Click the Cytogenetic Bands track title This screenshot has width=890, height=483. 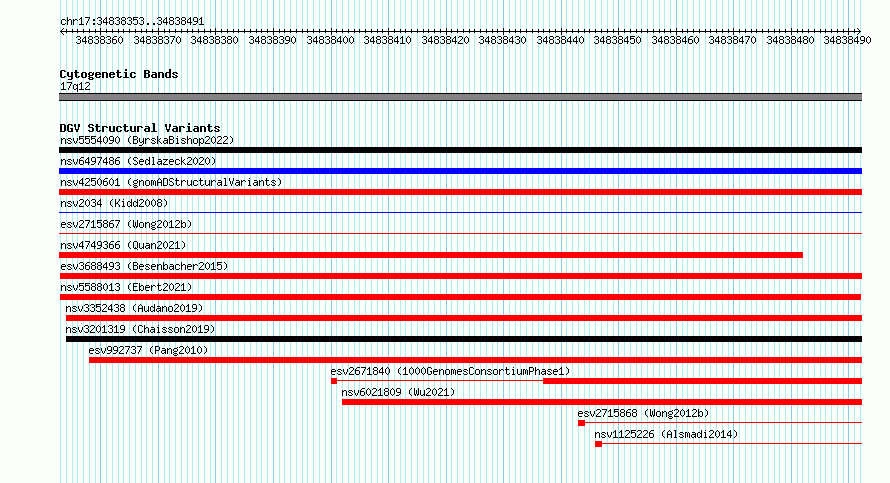(x=119, y=74)
